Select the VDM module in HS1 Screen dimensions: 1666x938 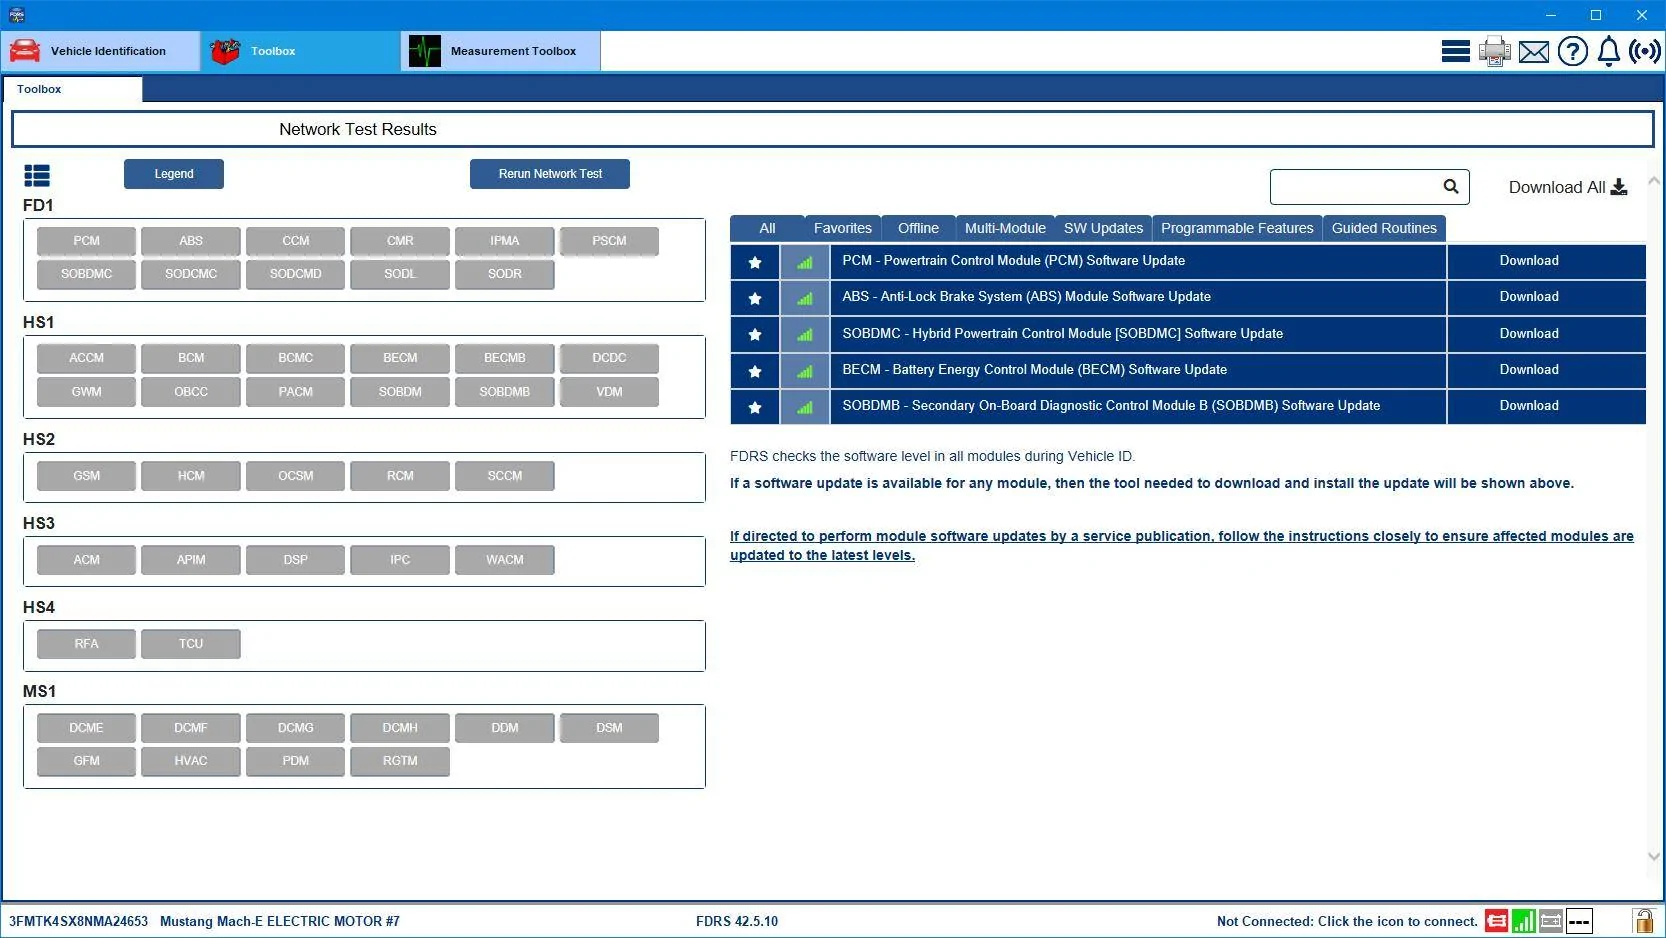point(609,392)
